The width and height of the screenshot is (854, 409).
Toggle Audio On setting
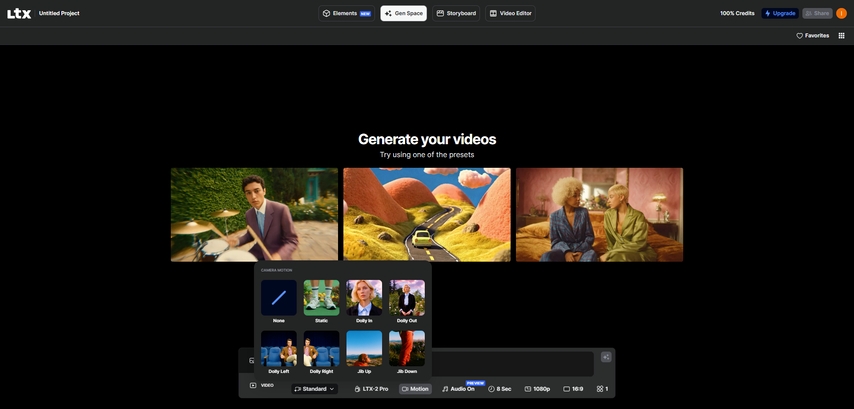(458, 389)
